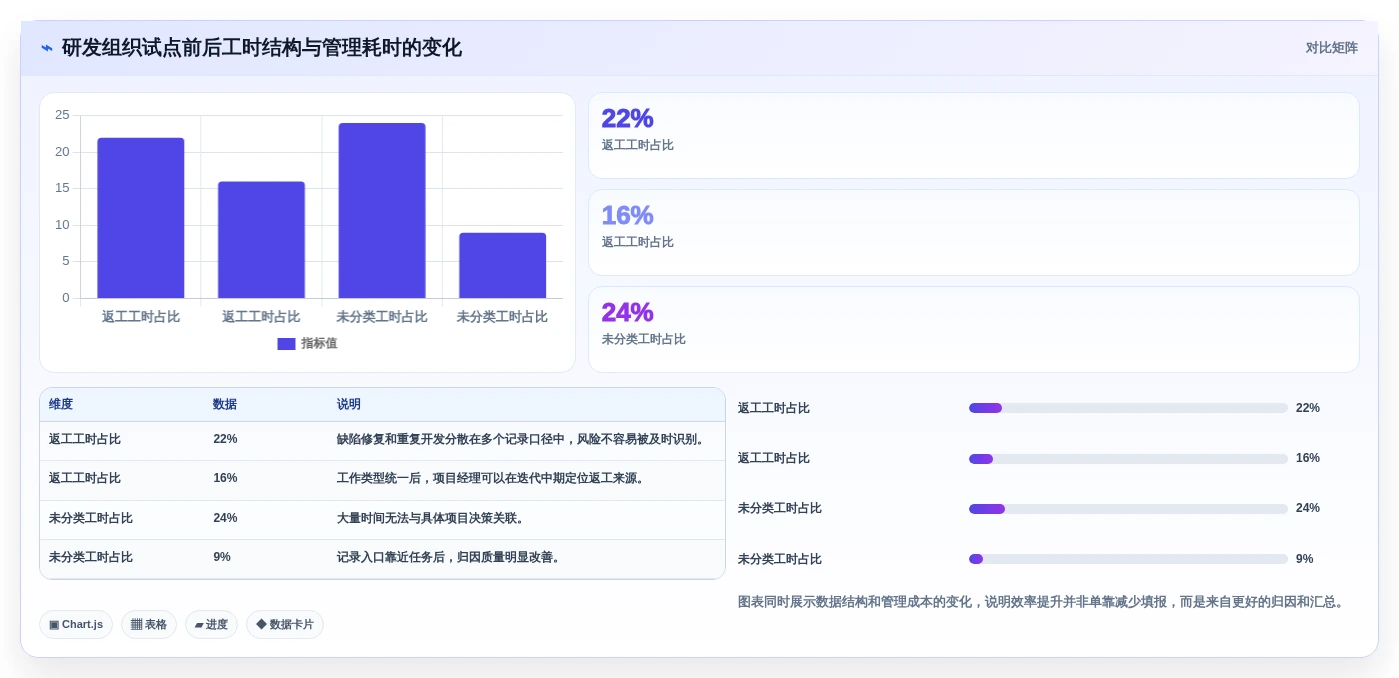The width and height of the screenshot is (1399, 678).
Task: Click the 9% cell in the table
Action: (222, 558)
